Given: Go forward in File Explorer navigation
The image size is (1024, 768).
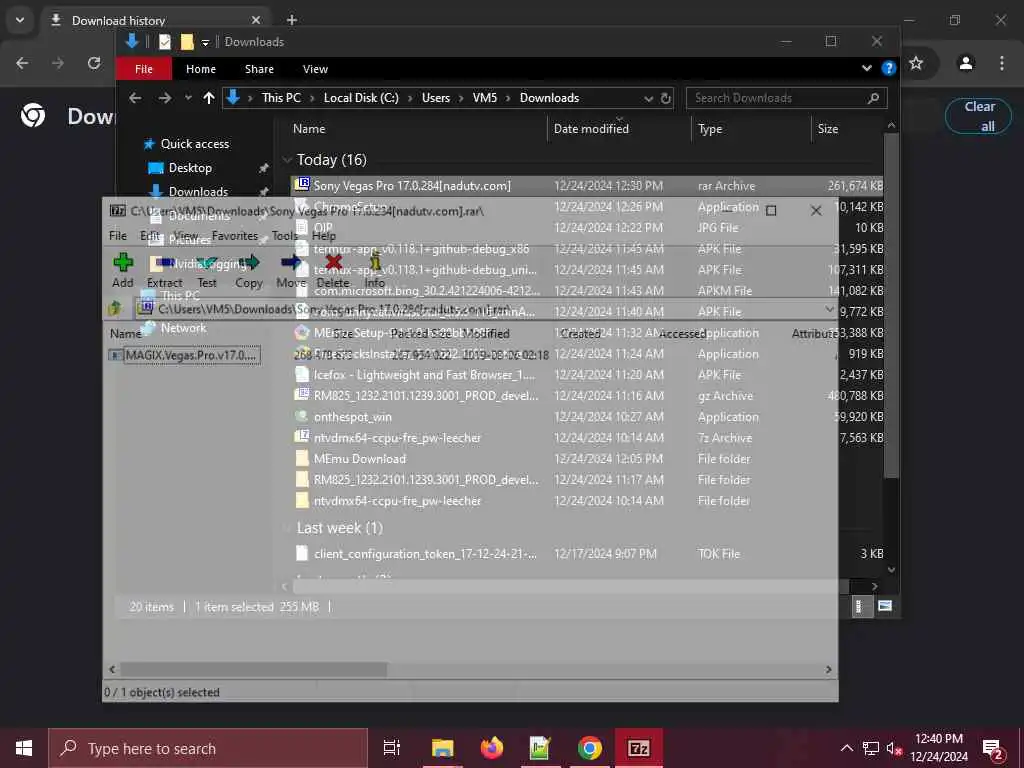Looking at the screenshot, I should pyautogui.click(x=165, y=98).
